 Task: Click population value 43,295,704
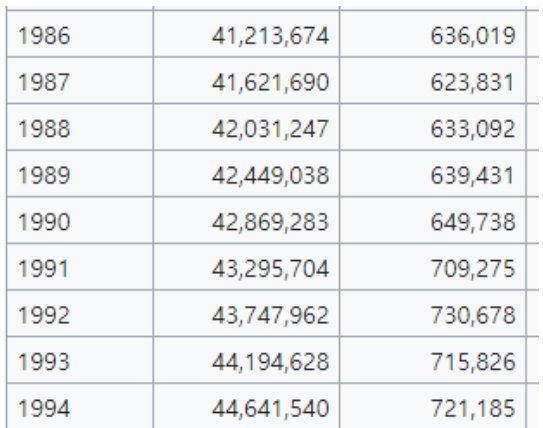pyautogui.click(x=246, y=267)
